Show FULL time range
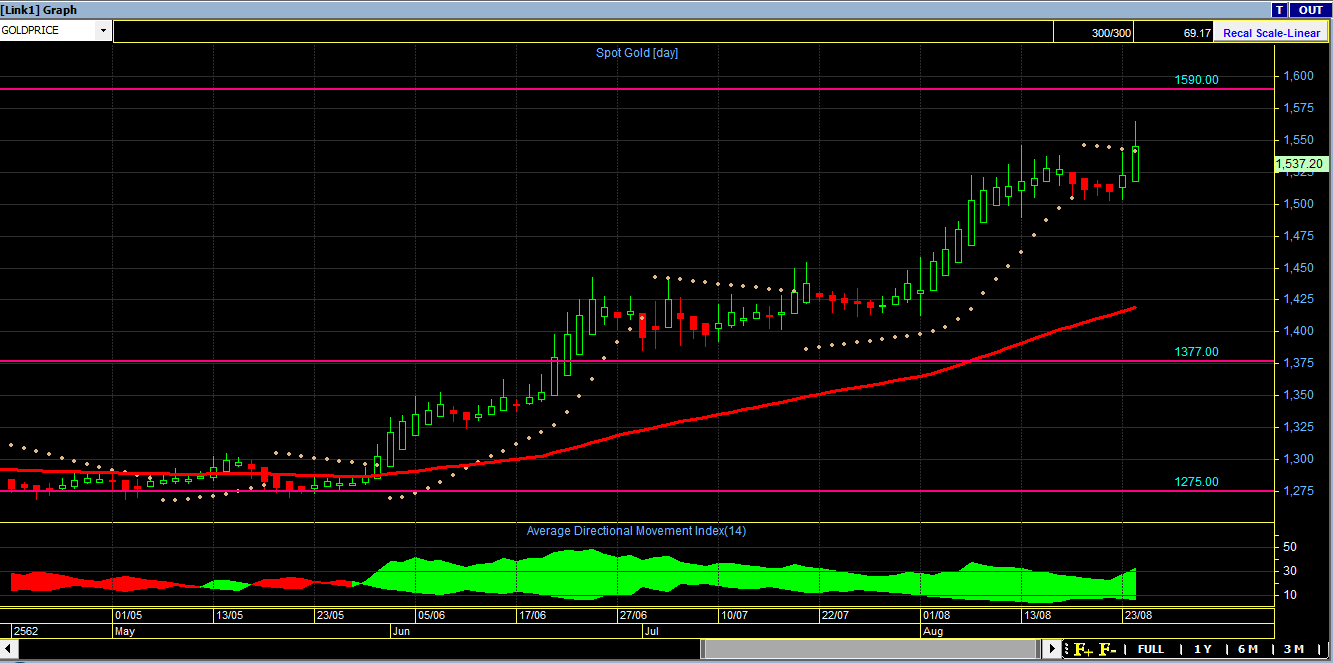The height and width of the screenshot is (663, 1333). pos(1150,649)
